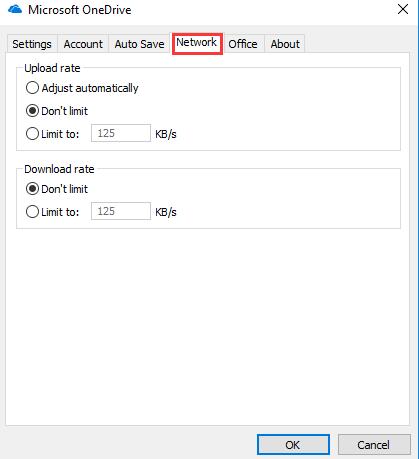Click the Download rate group heading
This screenshot has height=459, width=419.
pos(59,169)
